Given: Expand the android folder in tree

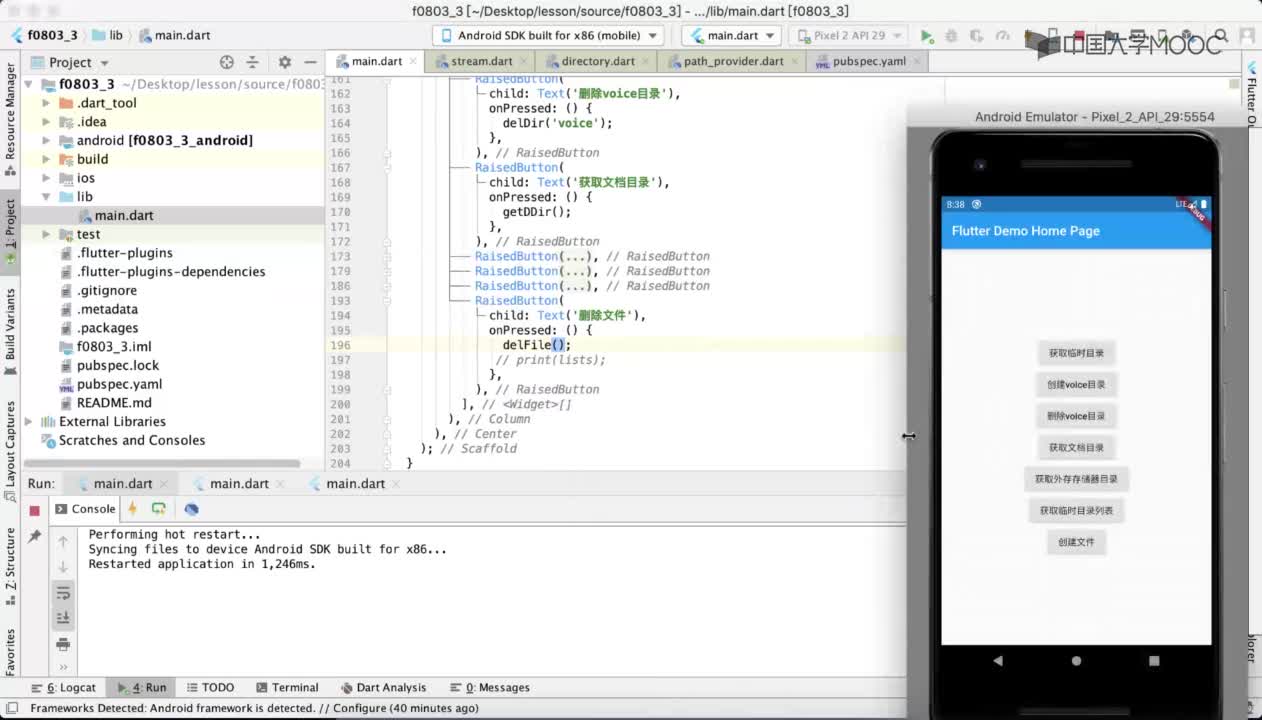Looking at the screenshot, I should pyautogui.click(x=46, y=141).
